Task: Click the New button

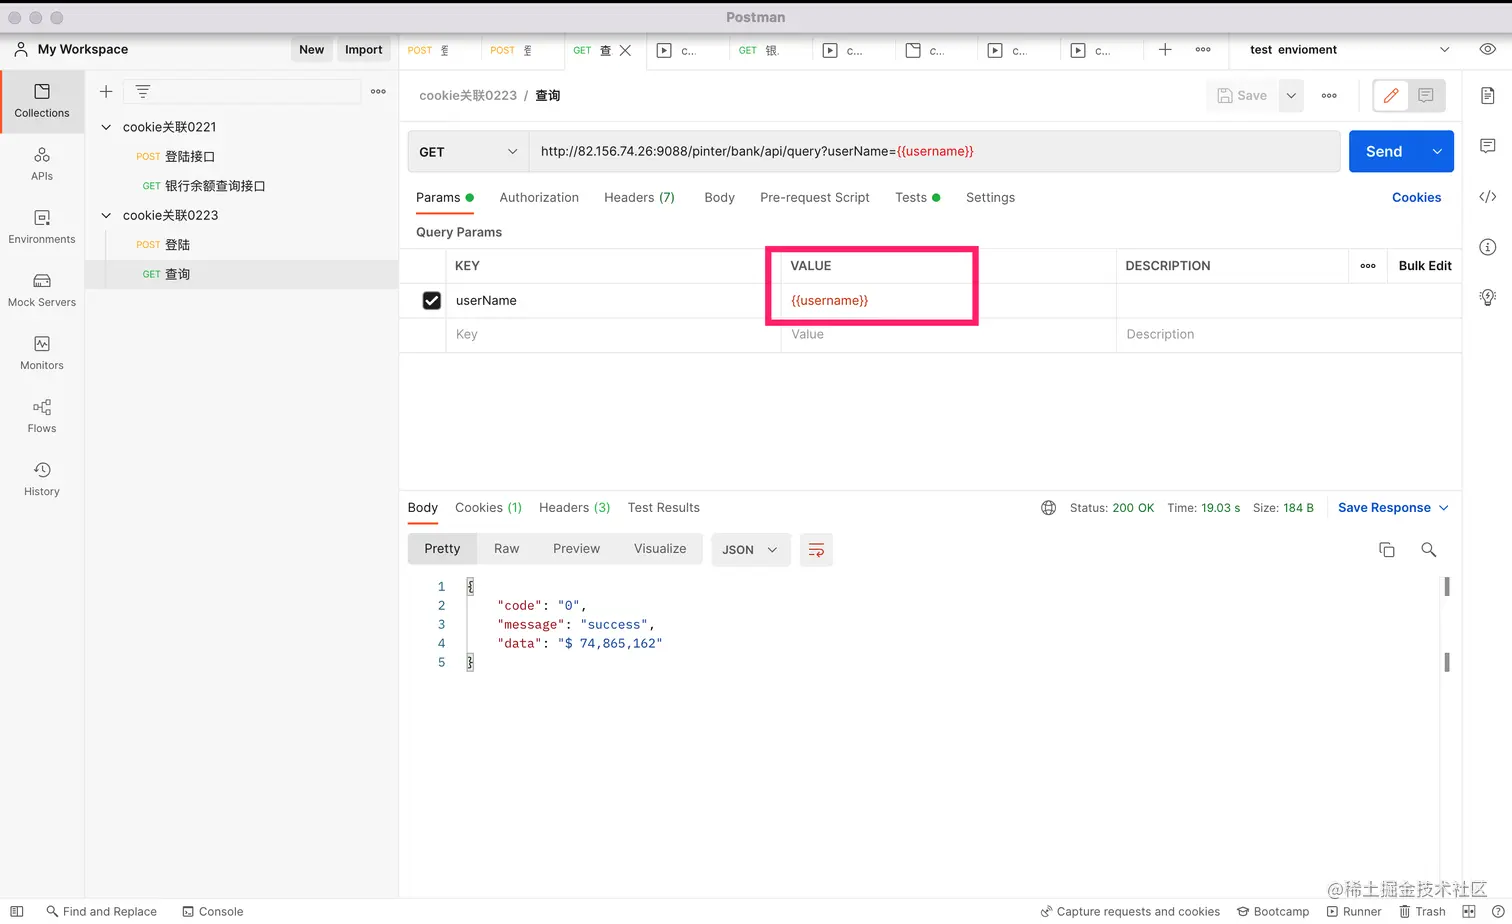Action: coord(311,49)
